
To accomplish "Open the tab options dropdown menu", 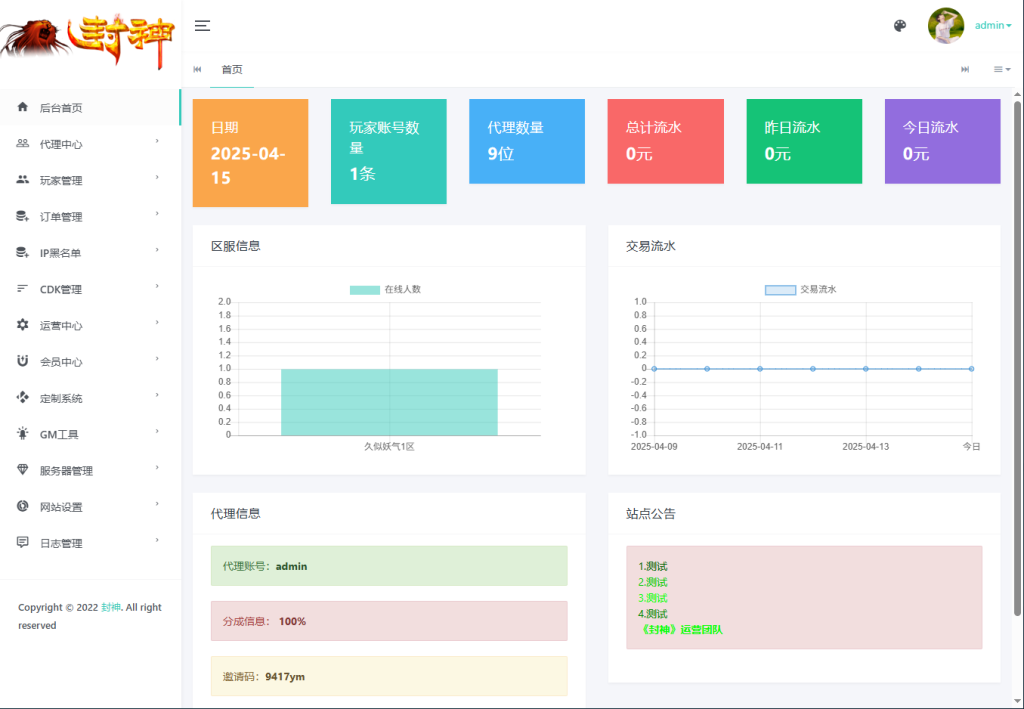I will (1001, 69).
